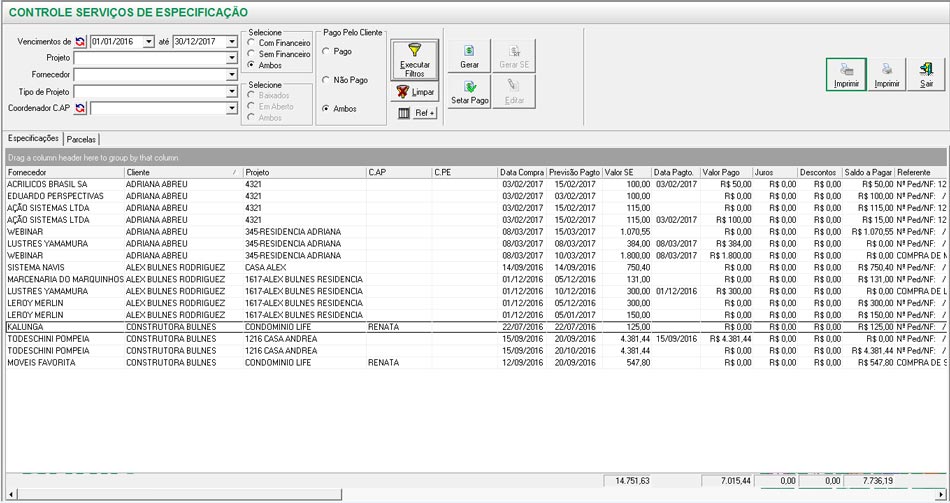
Task: Open the end date 30/12/2017 dropdown
Action: pos(231,42)
